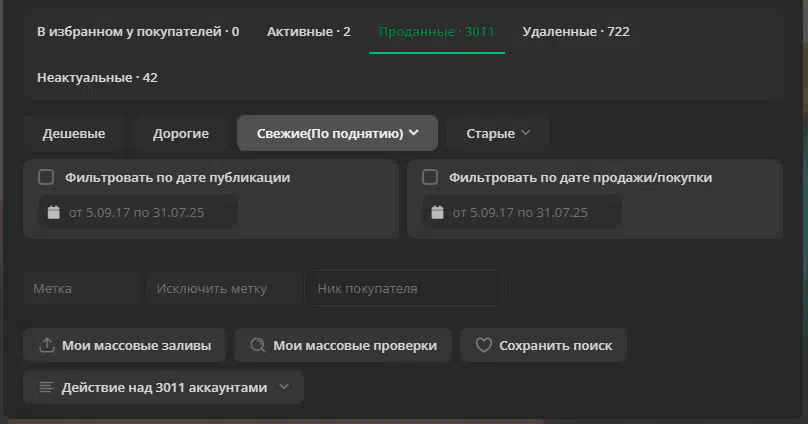Focus the 'Ник покупателя' input field
This screenshot has height=424, width=808.
[406, 289]
